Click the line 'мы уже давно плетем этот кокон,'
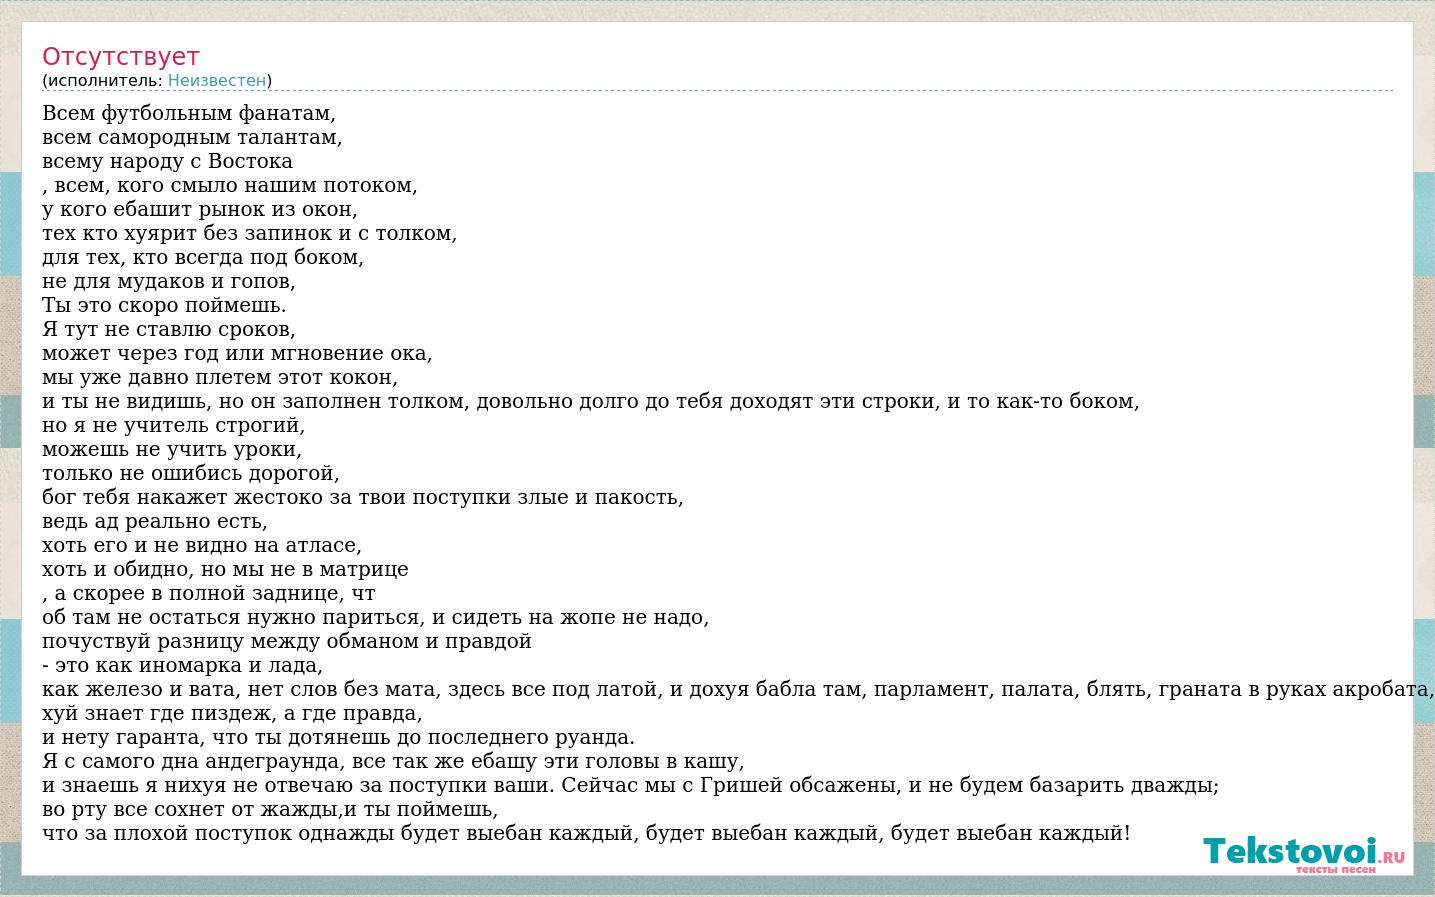This screenshot has width=1435, height=897. (x=220, y=377)
